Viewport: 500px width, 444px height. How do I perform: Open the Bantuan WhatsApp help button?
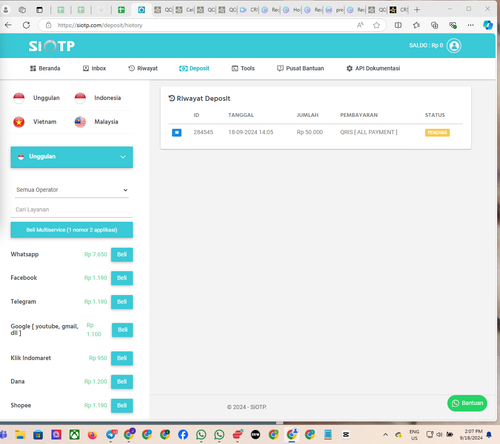467,403
